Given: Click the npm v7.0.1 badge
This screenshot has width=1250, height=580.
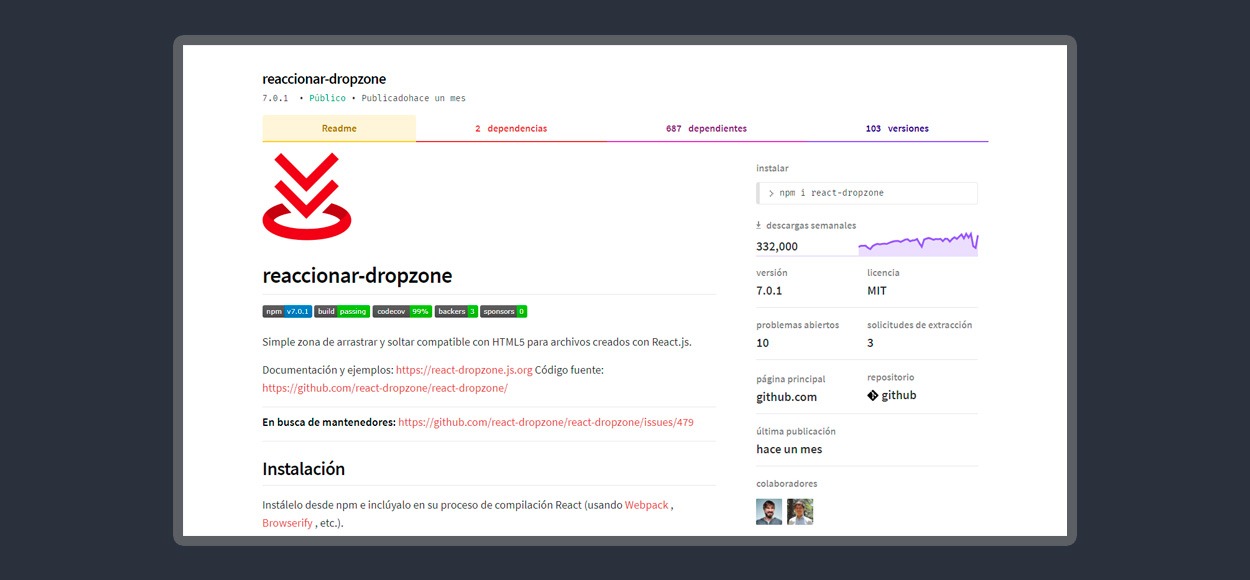Looking at the screenshot, I should (287, 312).
